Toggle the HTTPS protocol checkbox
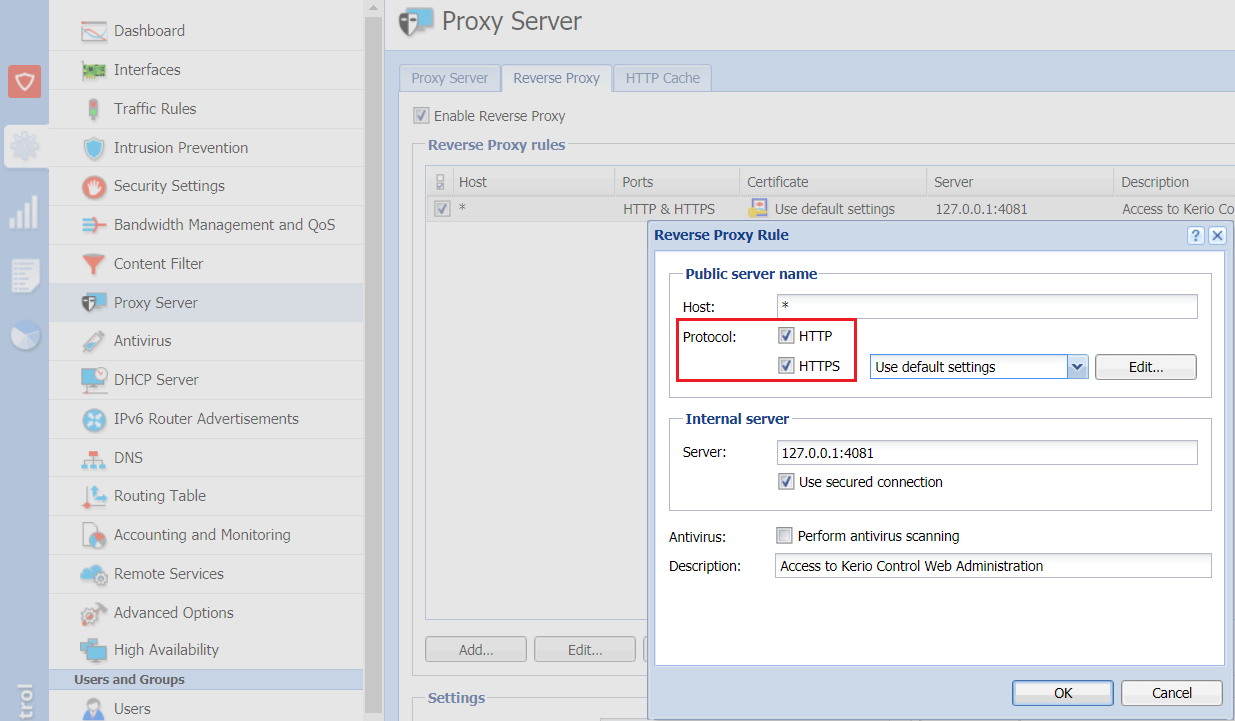The width and height of the screenshot is (1235, 721). 786,366
